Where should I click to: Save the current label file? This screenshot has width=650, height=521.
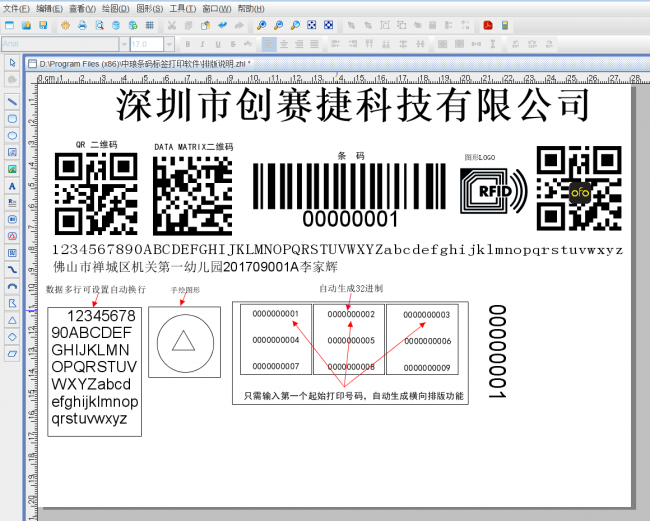43,26
